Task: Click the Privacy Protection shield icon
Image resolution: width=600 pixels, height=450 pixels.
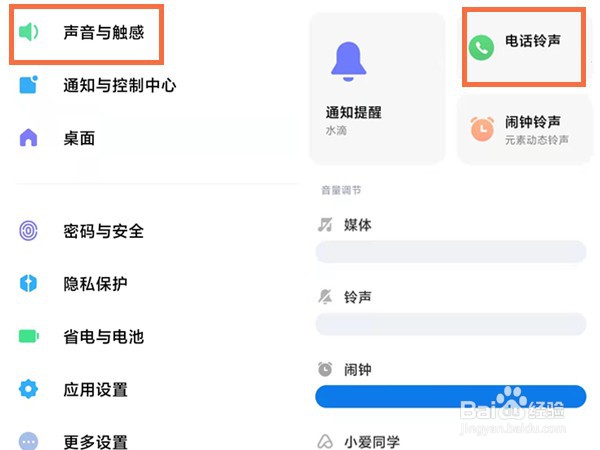Action: coord(28,284)
